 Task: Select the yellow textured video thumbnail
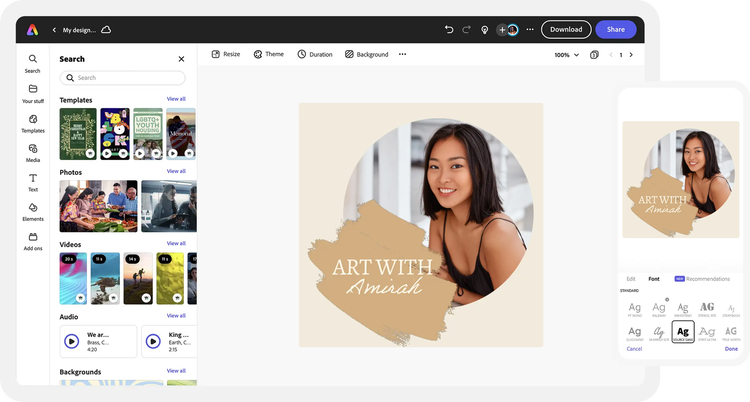(x=170, y=279)
